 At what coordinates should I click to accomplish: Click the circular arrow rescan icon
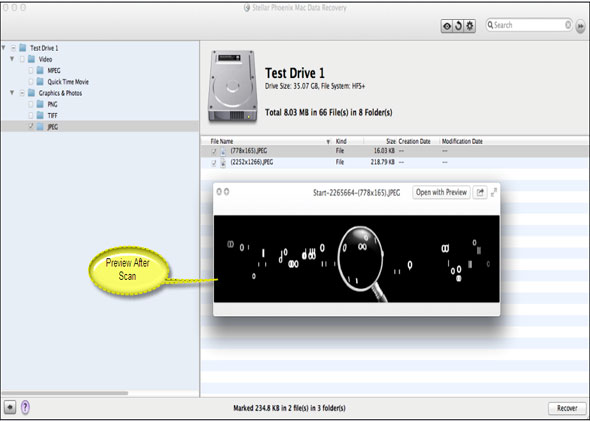tap(458, 26)
